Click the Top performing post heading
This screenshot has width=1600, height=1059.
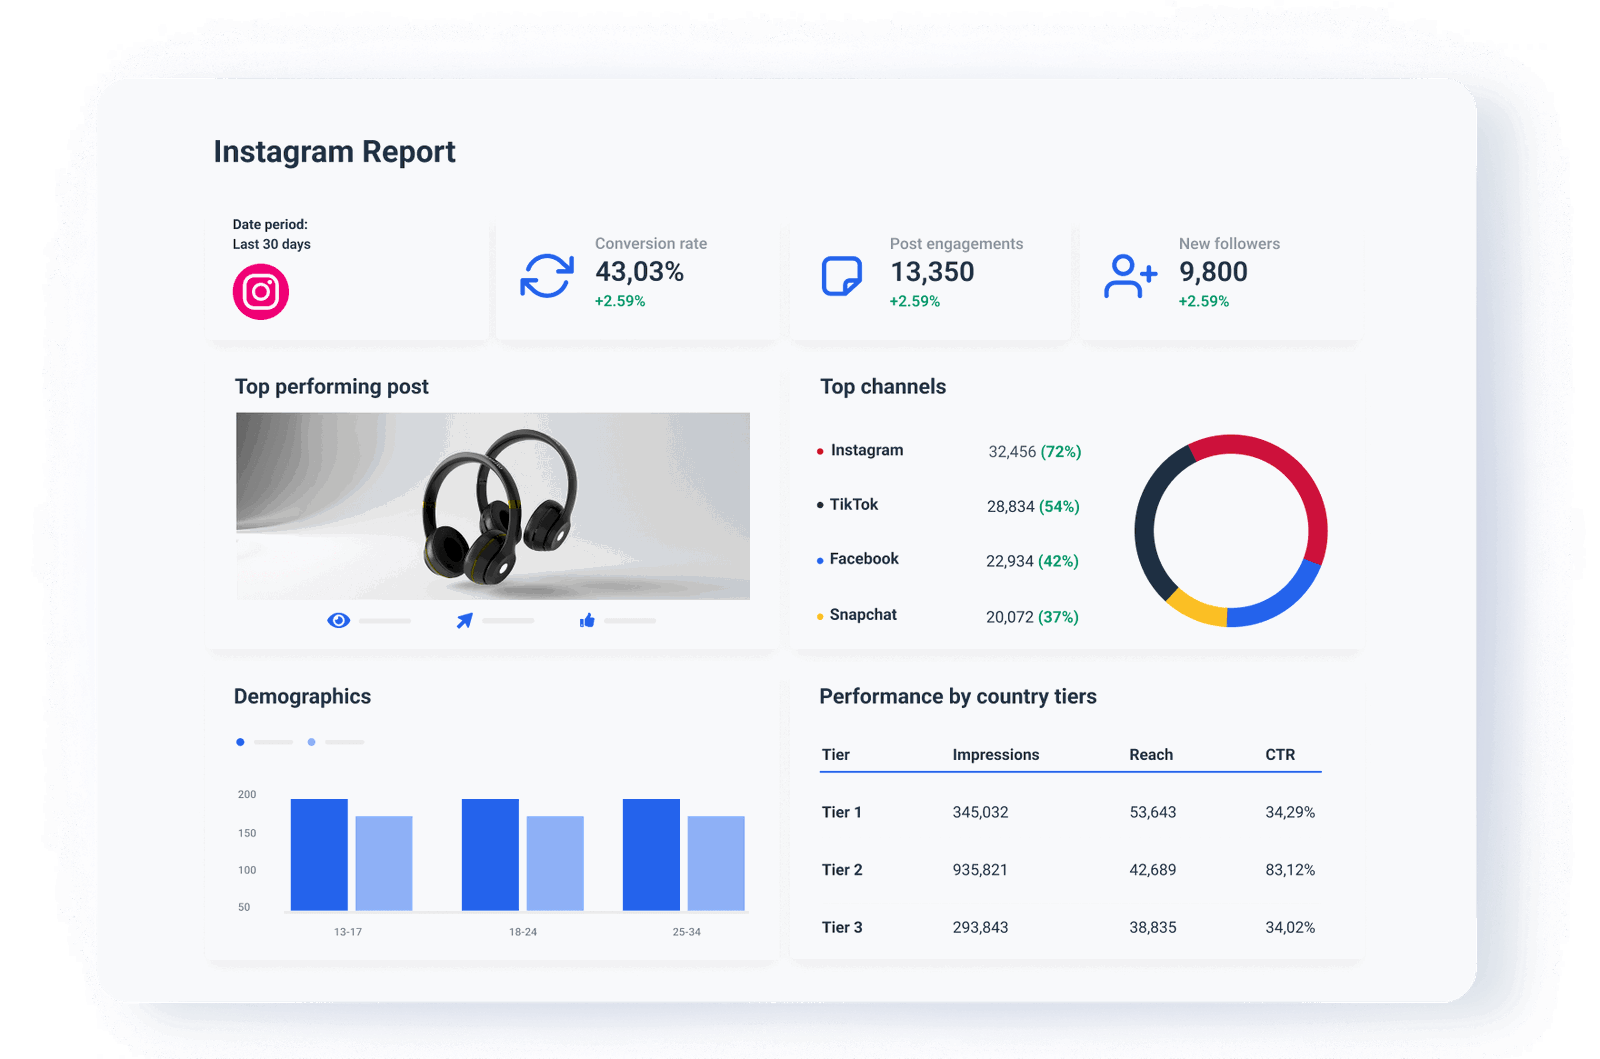pos(331,387)
